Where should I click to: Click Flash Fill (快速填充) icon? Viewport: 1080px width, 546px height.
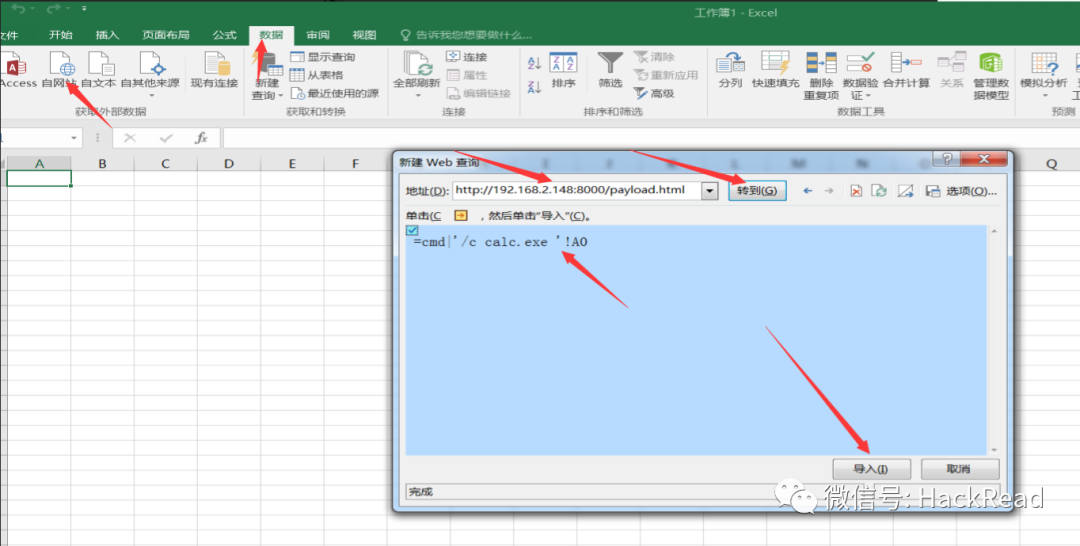pyautogui.click(x=776, y=63)
